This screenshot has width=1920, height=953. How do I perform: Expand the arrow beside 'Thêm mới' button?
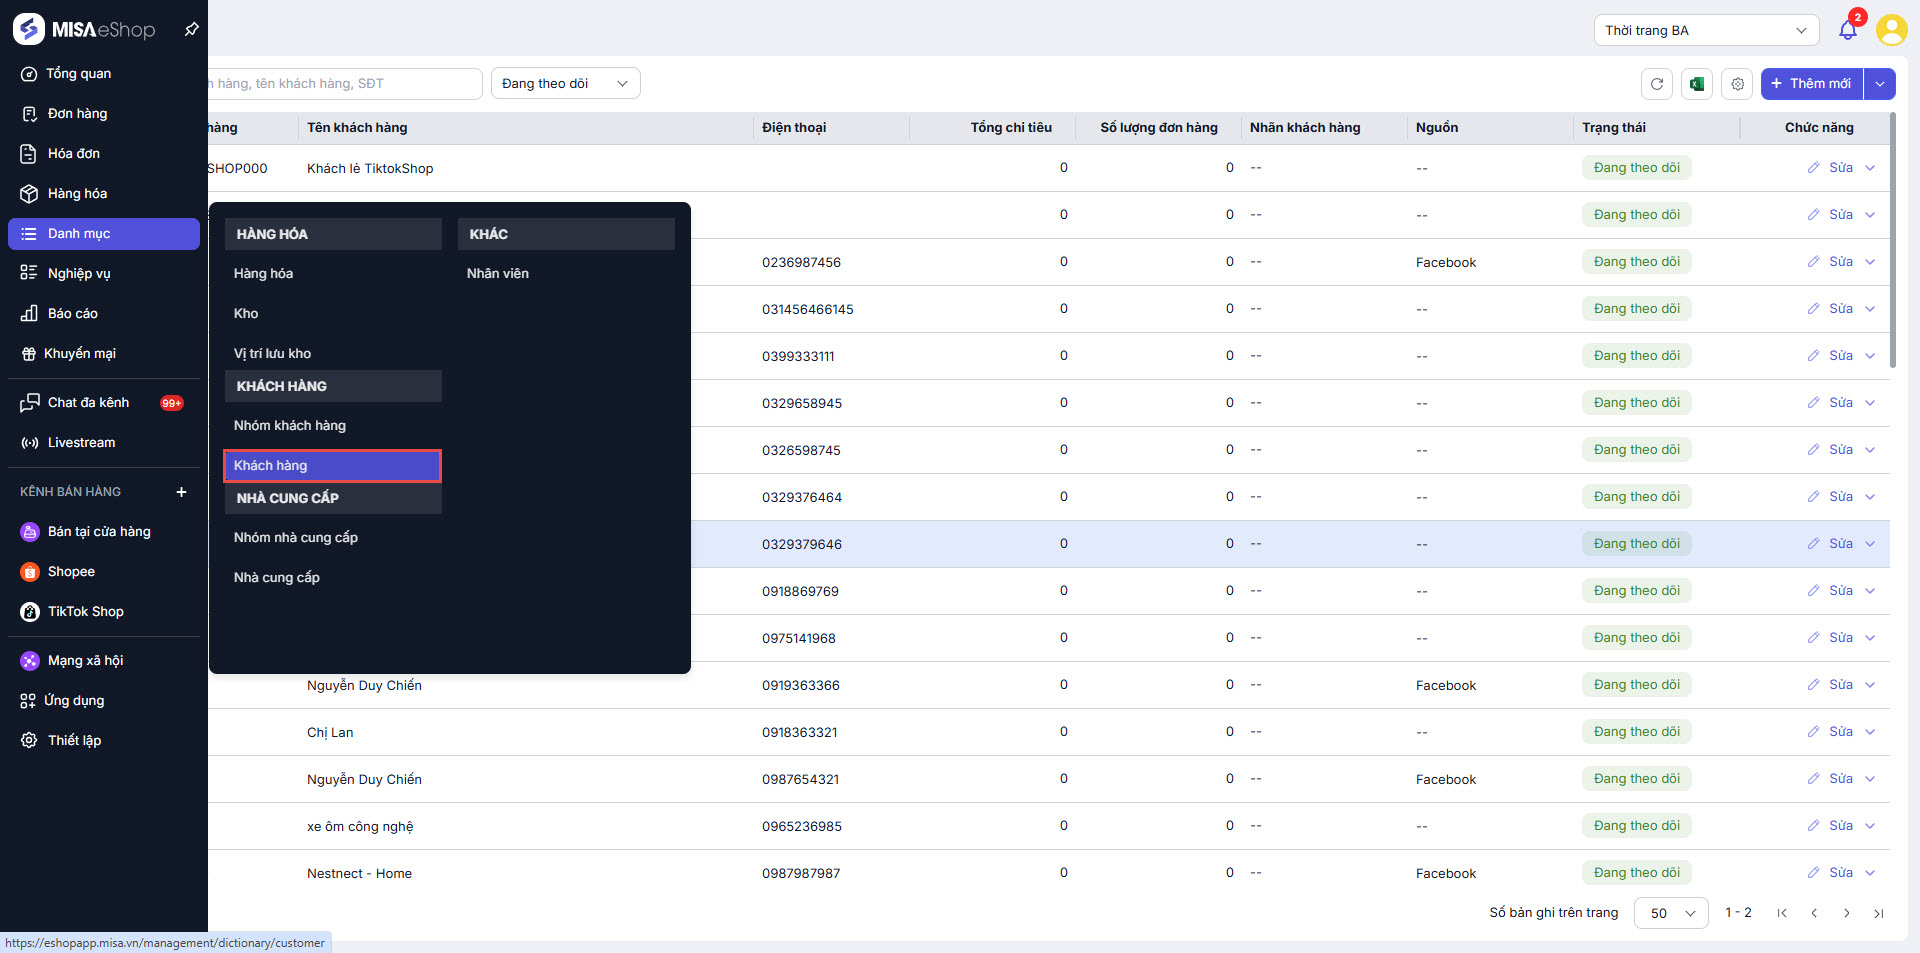[1880, 84]
